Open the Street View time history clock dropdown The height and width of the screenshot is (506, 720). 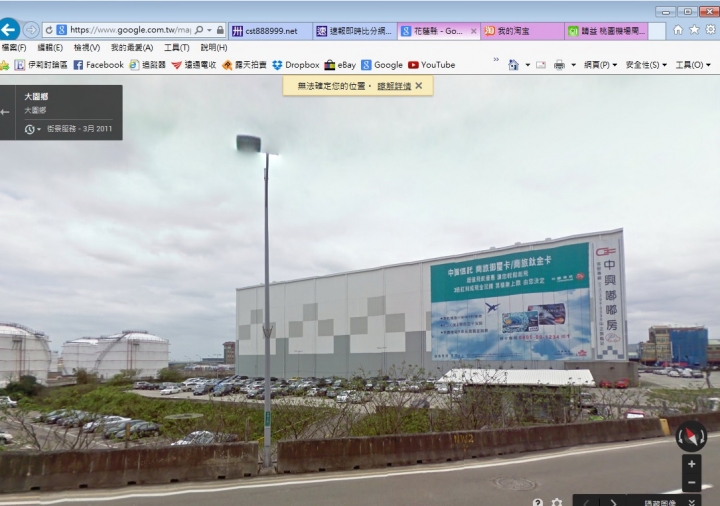(32, 129)
